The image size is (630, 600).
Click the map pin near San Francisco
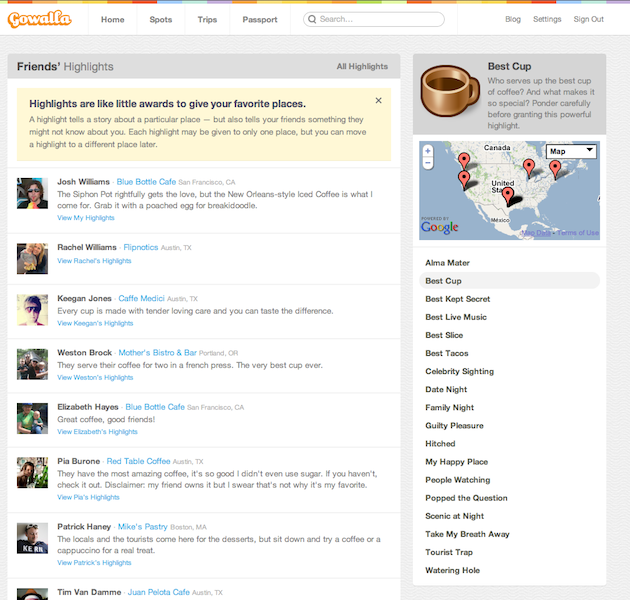pos(464,178)
